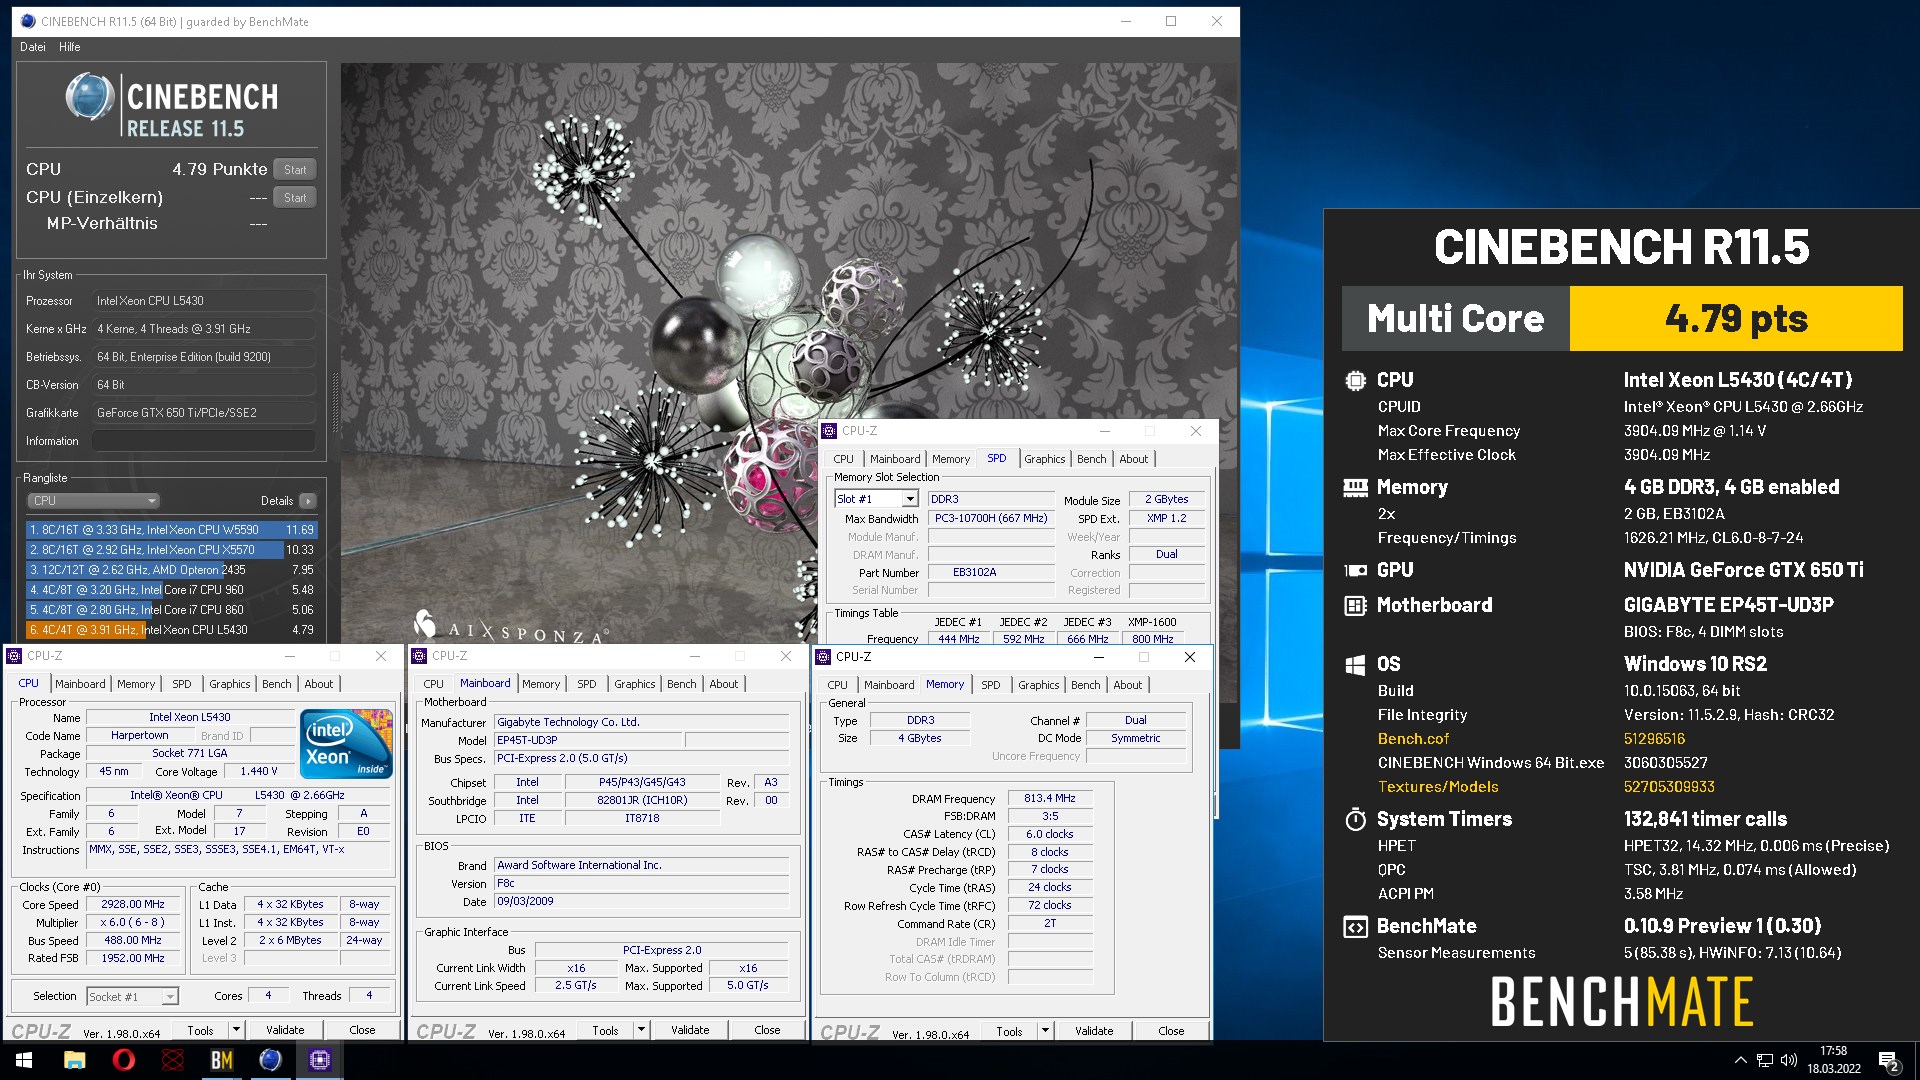
Task: Open File Explorer from the taskbar
Action: 75,1060
